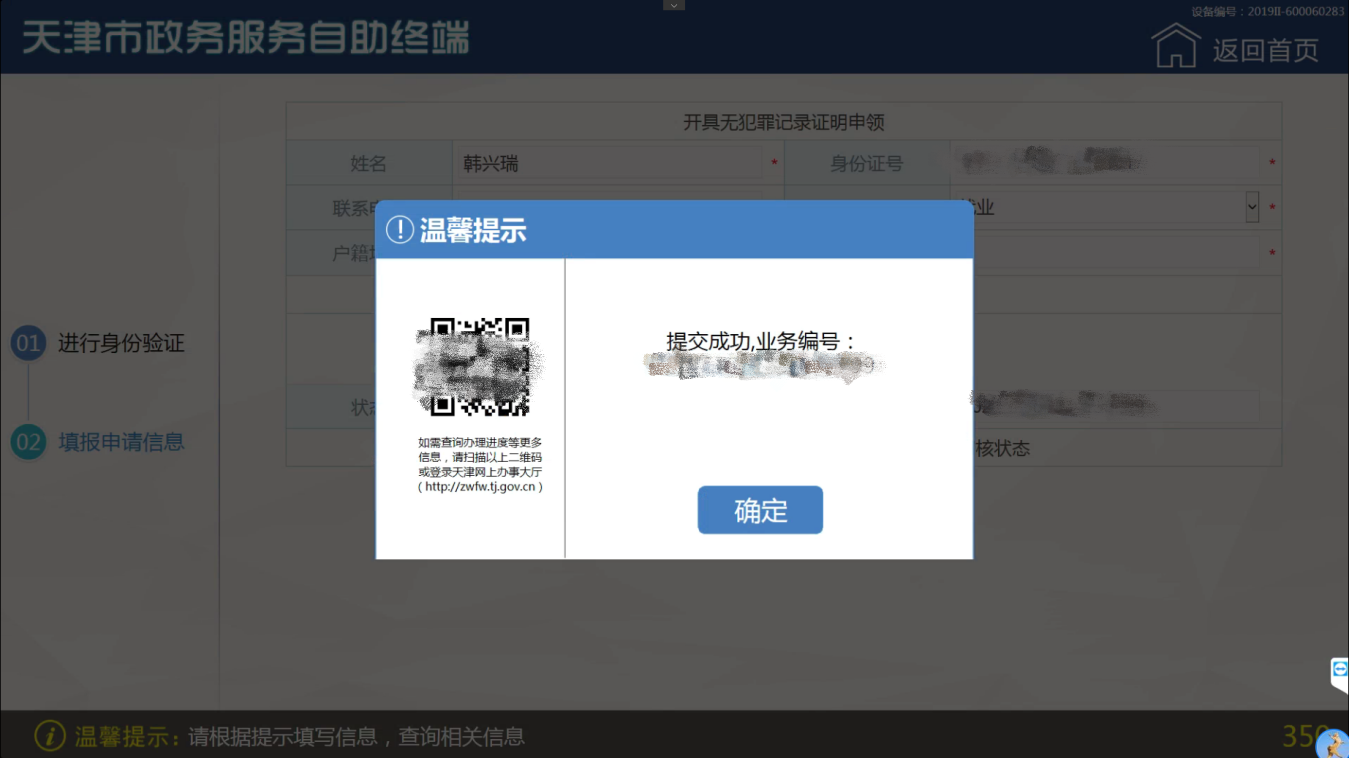
Task: Click the 姓名 field containing 韩兴瑞
Action: point(610,163)
